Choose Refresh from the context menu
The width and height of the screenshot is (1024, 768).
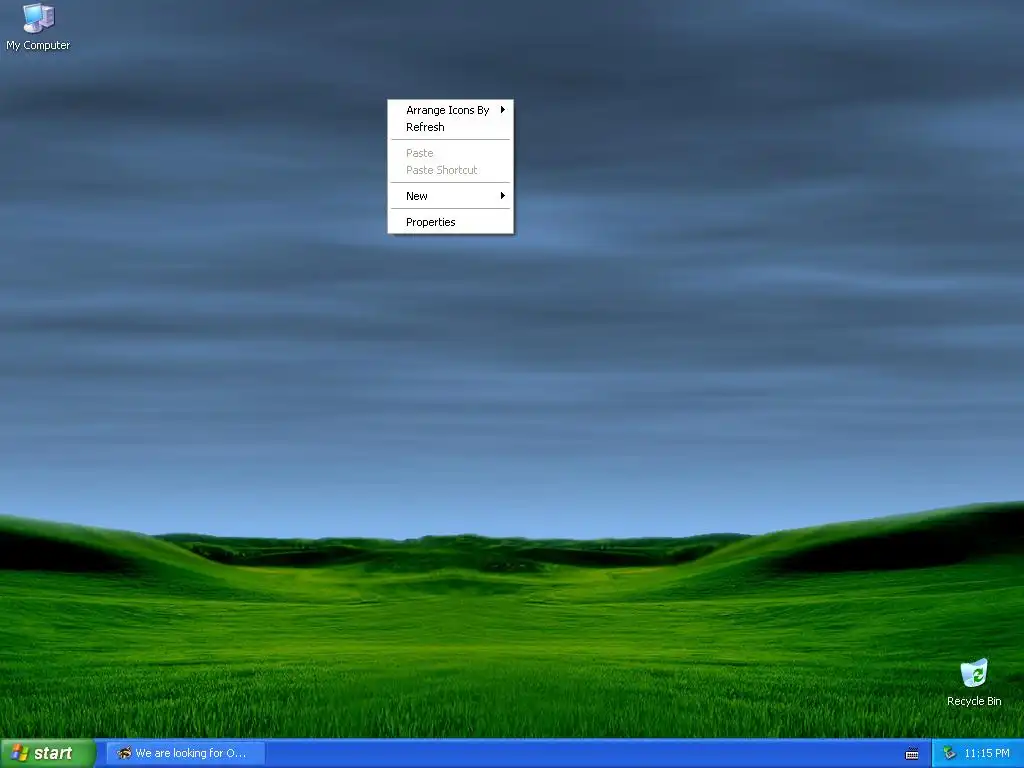[x=450, y=127]
